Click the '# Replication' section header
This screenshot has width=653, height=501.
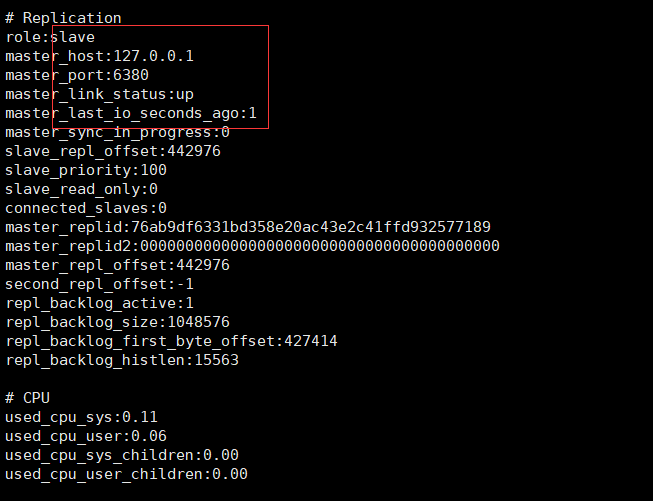[x=63, y=18]
